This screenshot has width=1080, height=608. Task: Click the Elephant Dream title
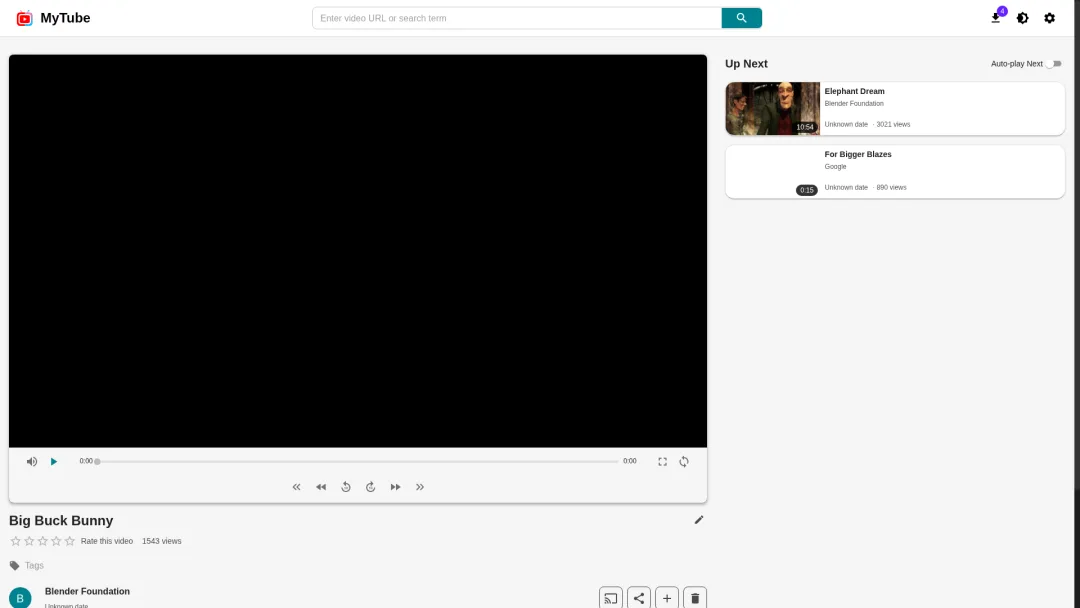pos(854,91)
